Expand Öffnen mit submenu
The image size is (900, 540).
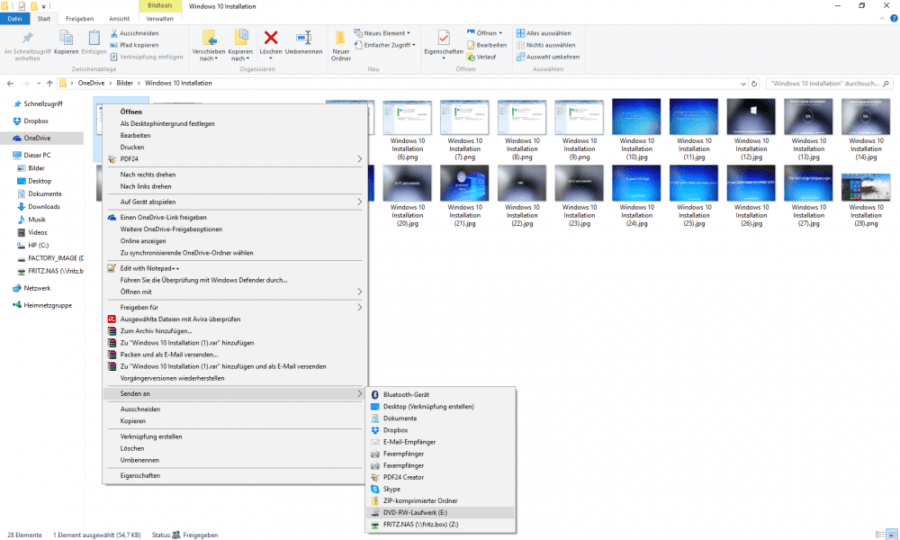(x=359, y=292)
